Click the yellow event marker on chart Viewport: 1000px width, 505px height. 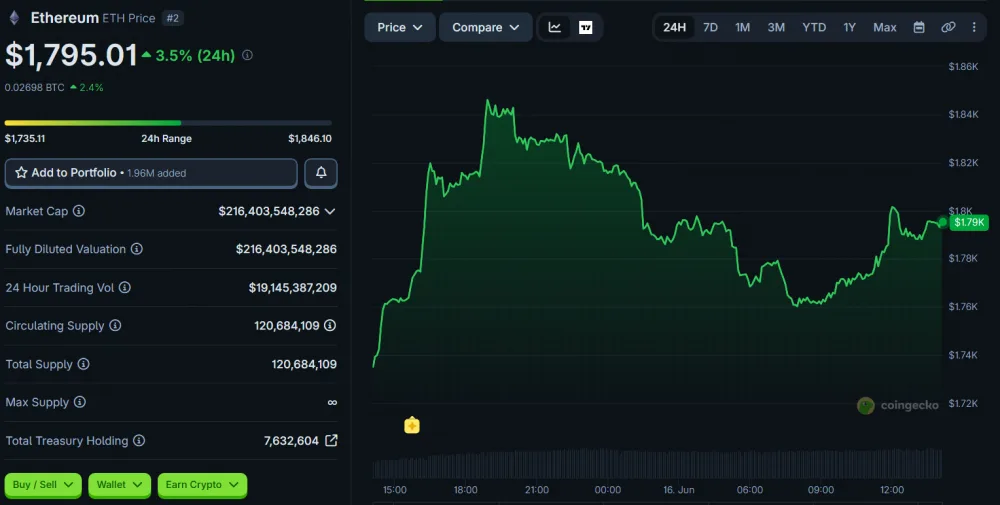point(412,425)
